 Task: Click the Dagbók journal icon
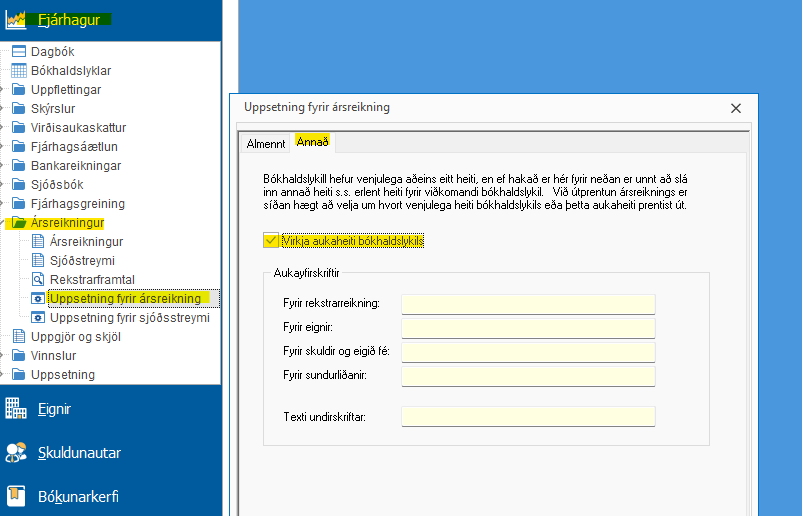pyautogui.click(x=19, y=51)
